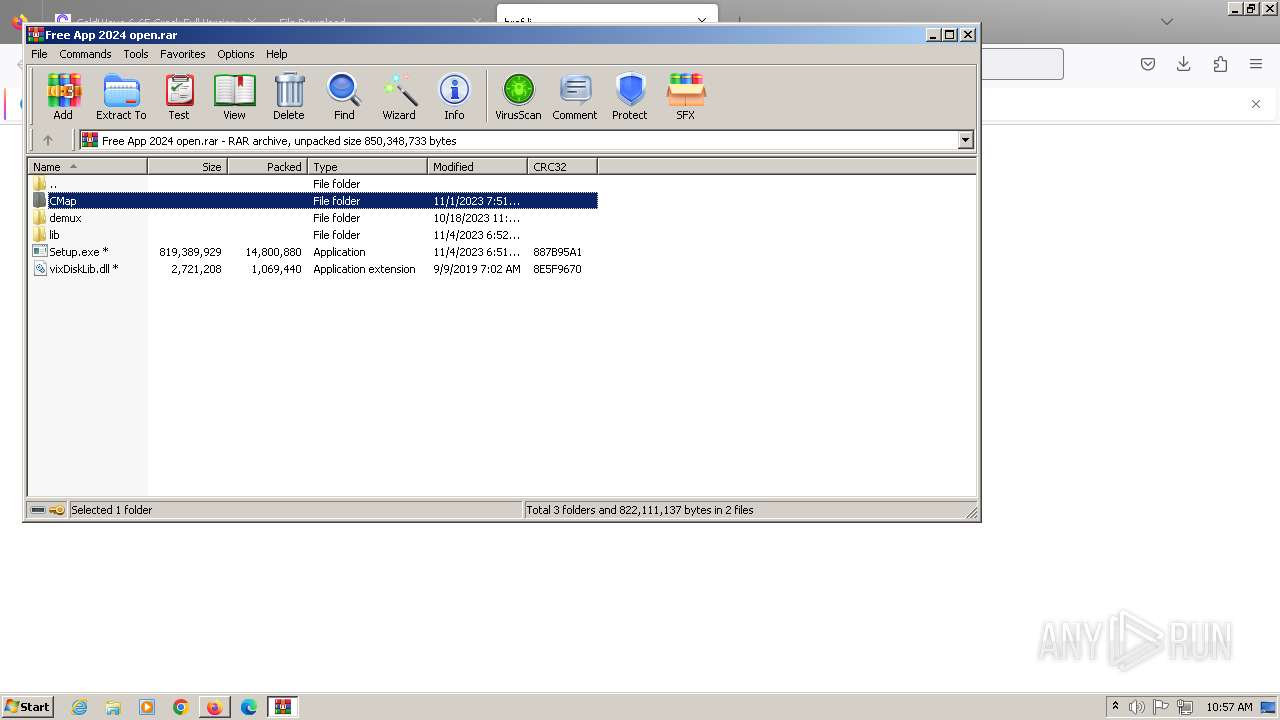1280x720 pixels.
Task: Open media player taskbar icon
Action: 147,707
